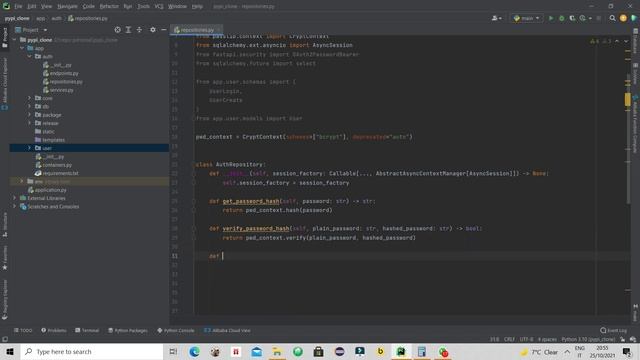Image resolution: width=640 pixels, height=360 pixels.
Task: Open the profiler run icon
Action: pos(583,18)
